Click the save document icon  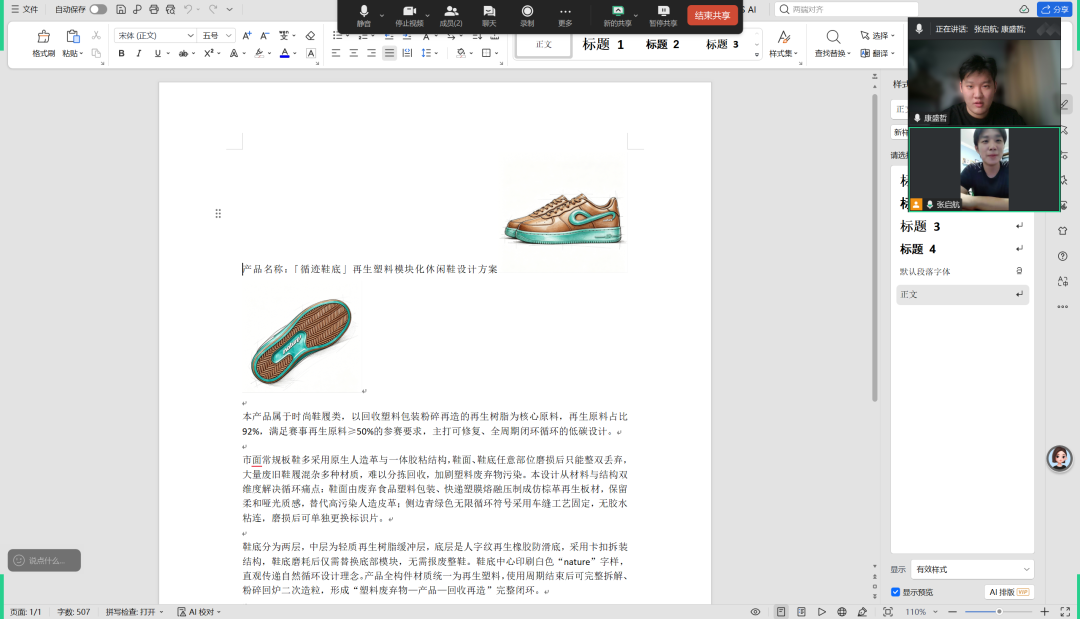pyautogui.click(x=121, y=10)
